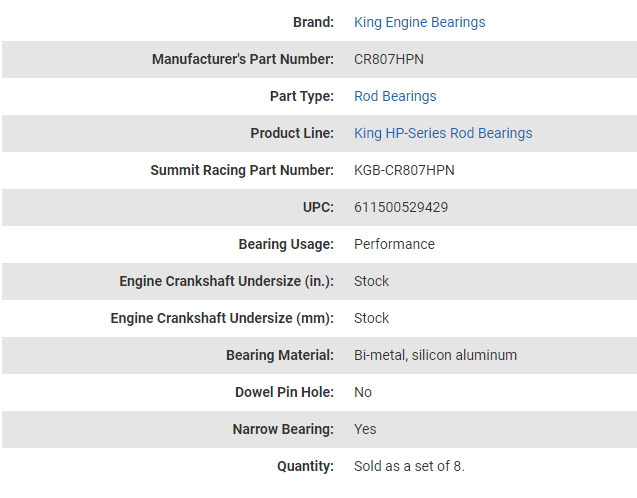Click the Brand label
The image size is (637, 498).
tap(313, 22)
